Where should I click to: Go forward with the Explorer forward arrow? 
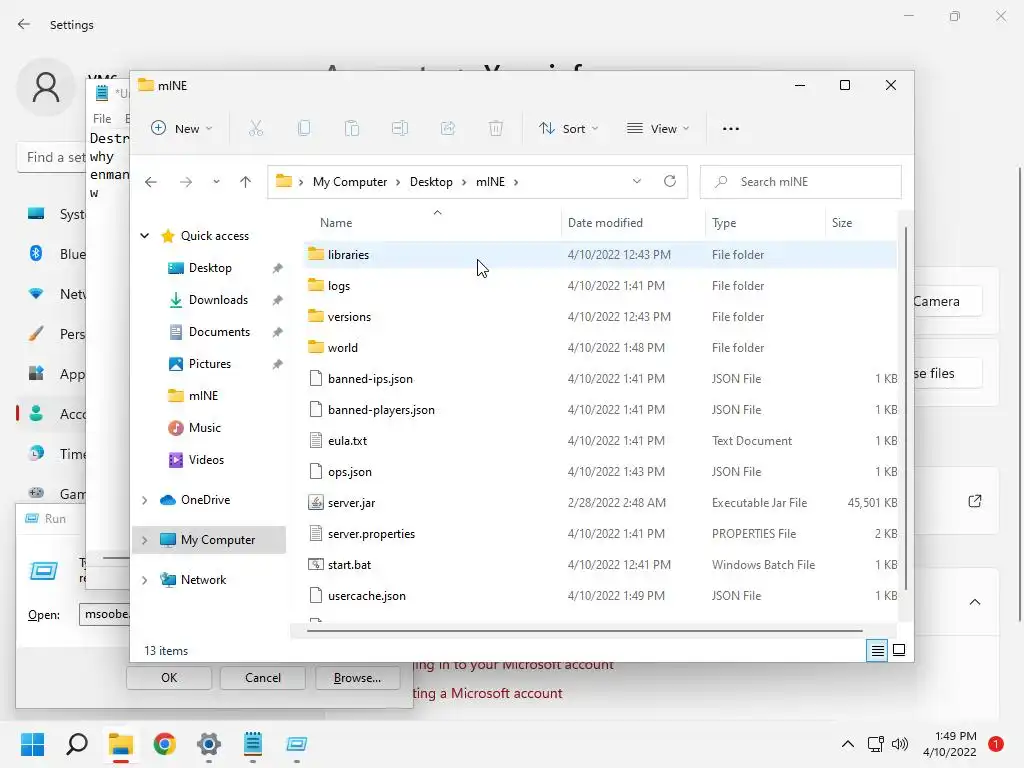(x=186, y=182)
